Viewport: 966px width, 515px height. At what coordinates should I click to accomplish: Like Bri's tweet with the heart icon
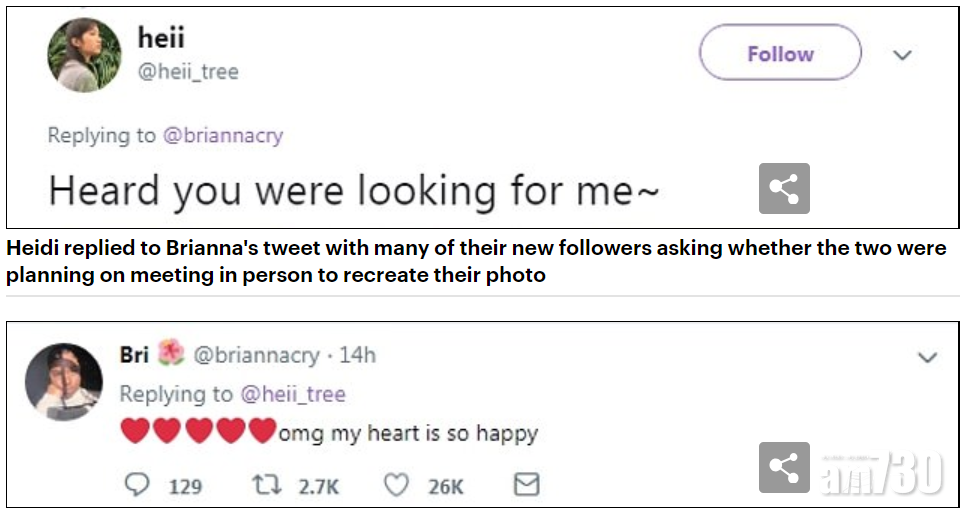tap(396, 485)
